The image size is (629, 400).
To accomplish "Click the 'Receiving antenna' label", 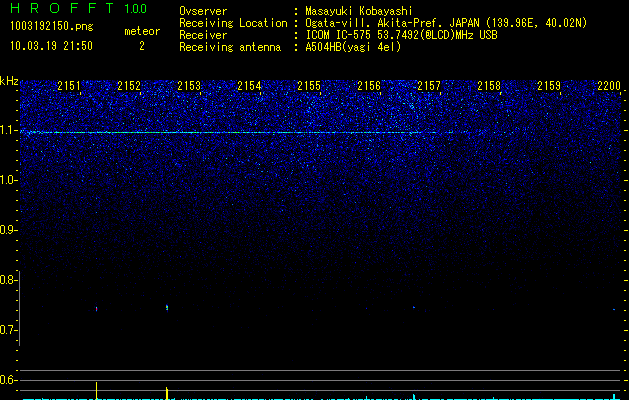I will coord(230,47).
